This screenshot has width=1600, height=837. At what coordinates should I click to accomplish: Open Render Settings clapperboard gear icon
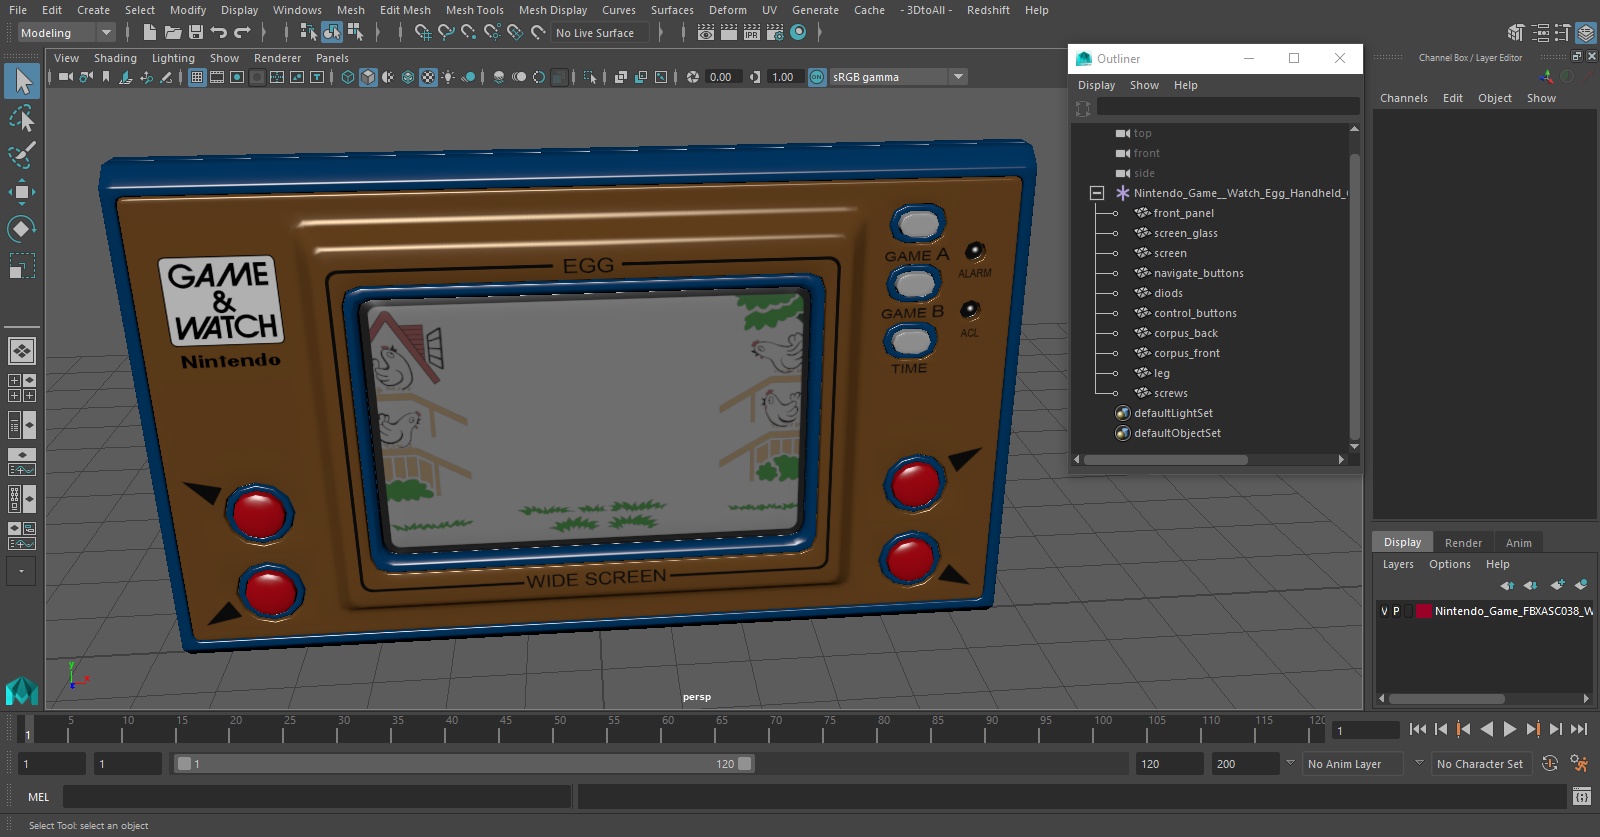click(775, 32)
